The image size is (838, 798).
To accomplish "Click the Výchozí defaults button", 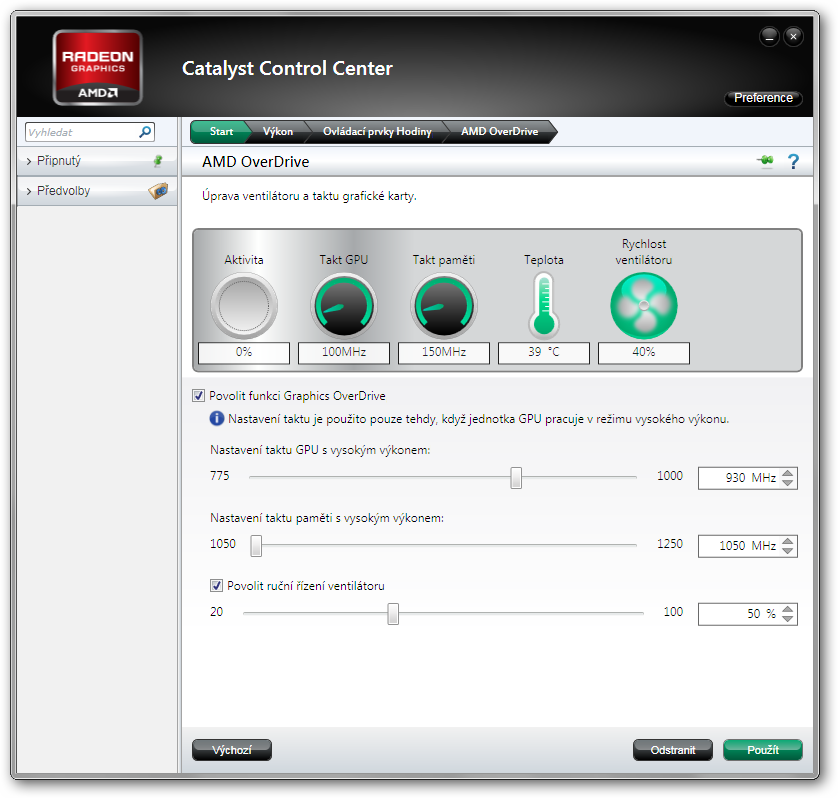I will 231,750.
